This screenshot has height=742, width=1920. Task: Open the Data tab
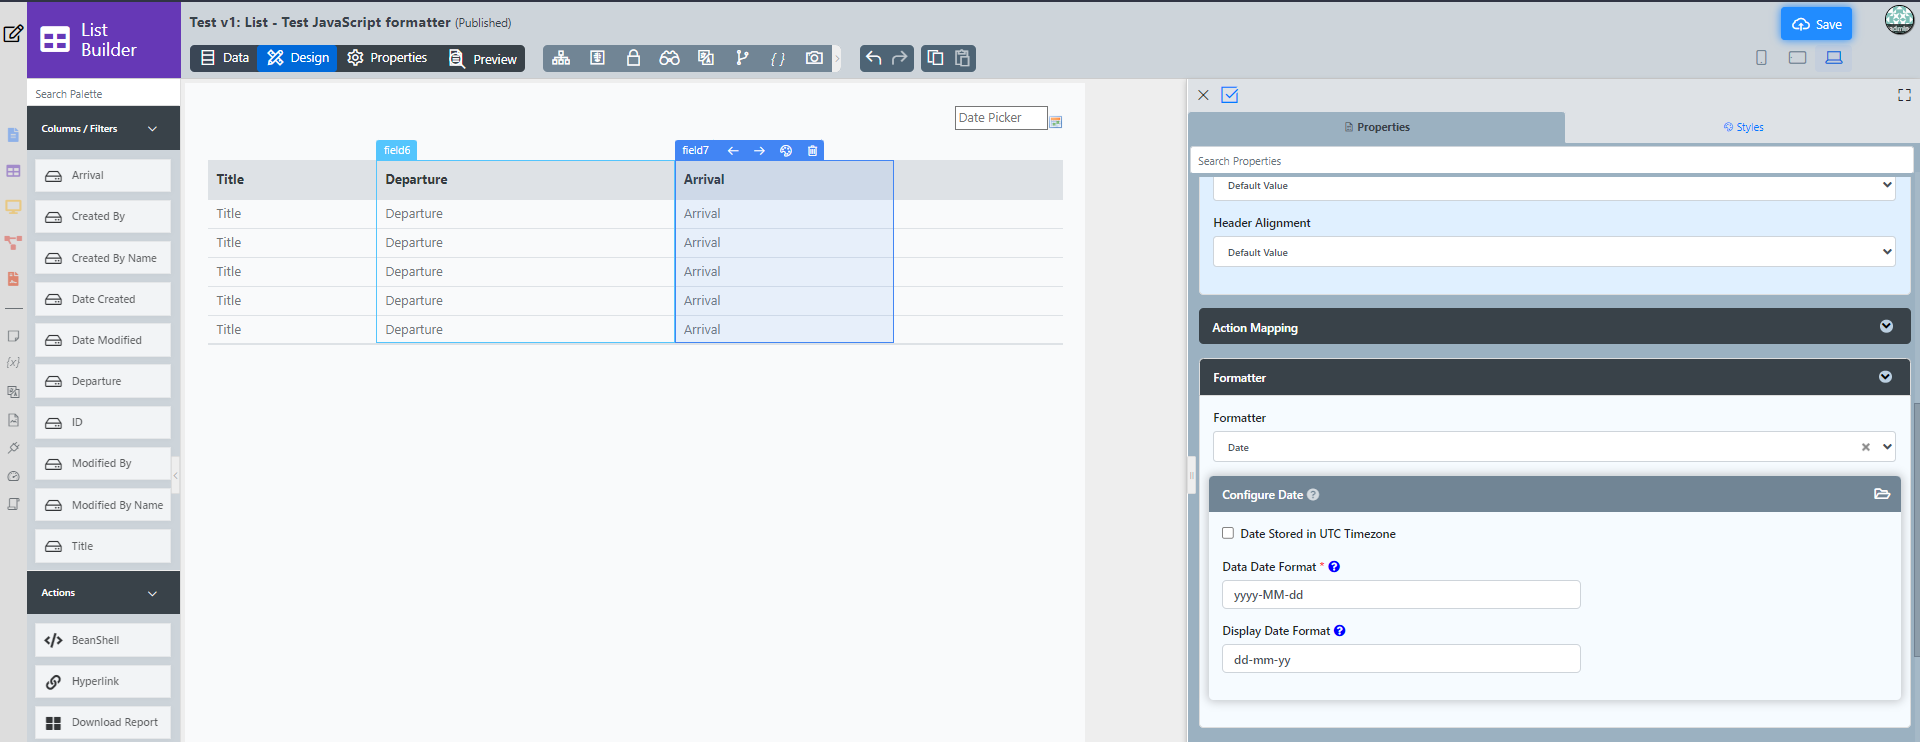pos(225,58)
